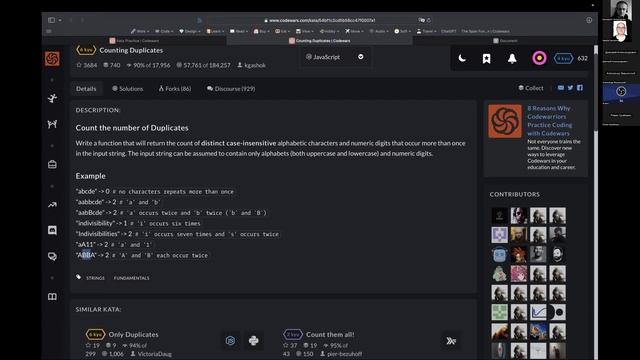Image resolution: width=640 pixels, height=360 pixels.
Task: Open the ChatGPT bookmark
Action: (x=448, y=31)
